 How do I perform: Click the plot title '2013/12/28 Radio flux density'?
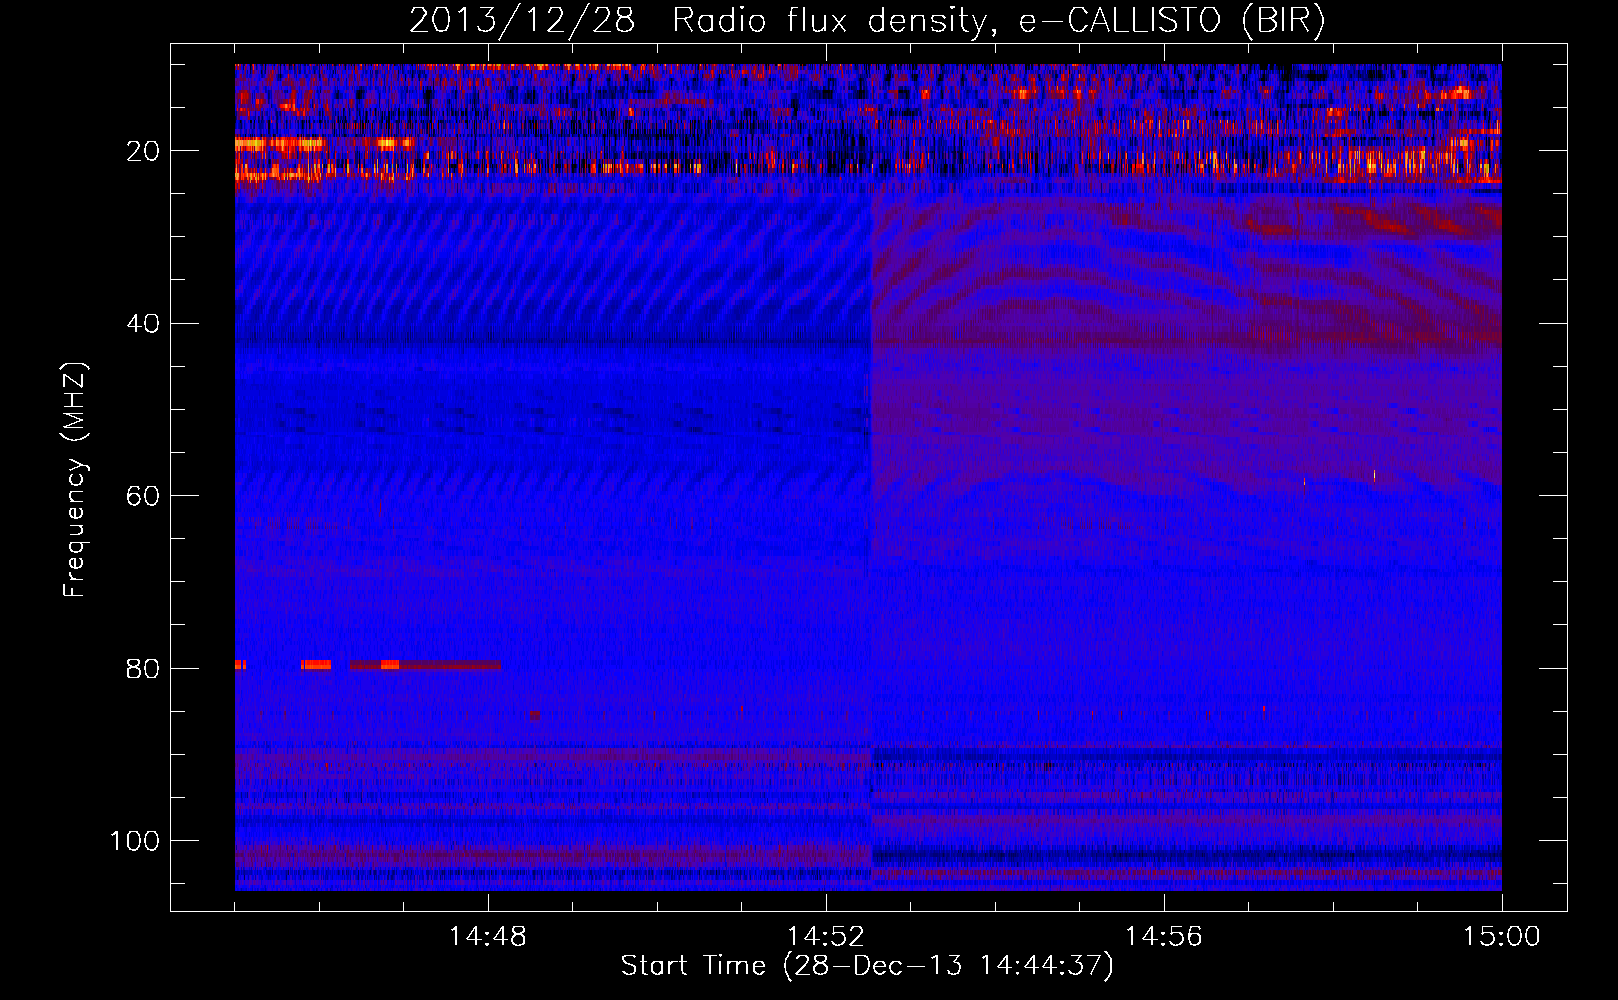(867, 21)
